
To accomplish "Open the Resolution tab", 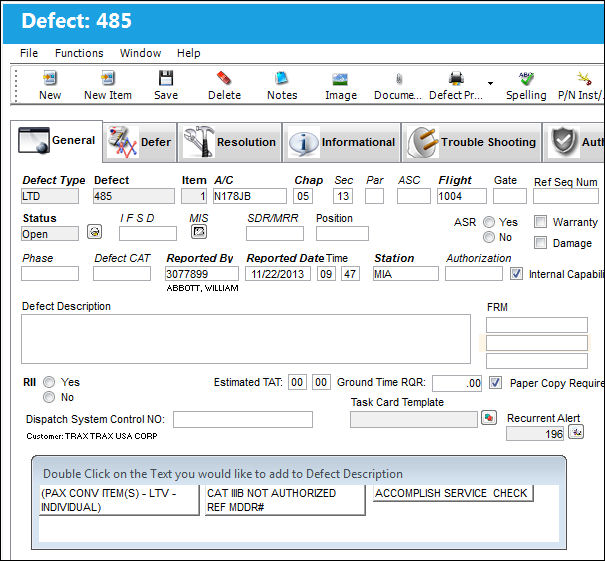I will pyautogui.click(x=230, y=142).
